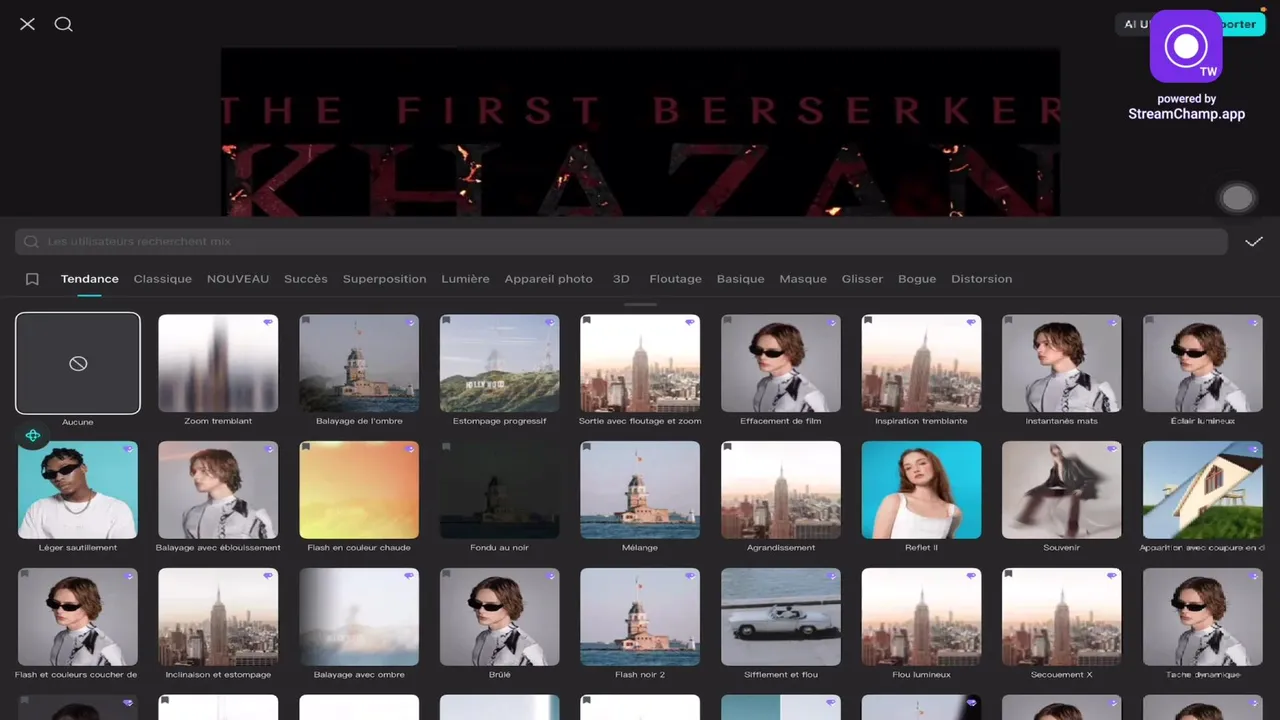Open the Distorsion category
Viewport: 1280px width, 720px height.
point(982,279)
